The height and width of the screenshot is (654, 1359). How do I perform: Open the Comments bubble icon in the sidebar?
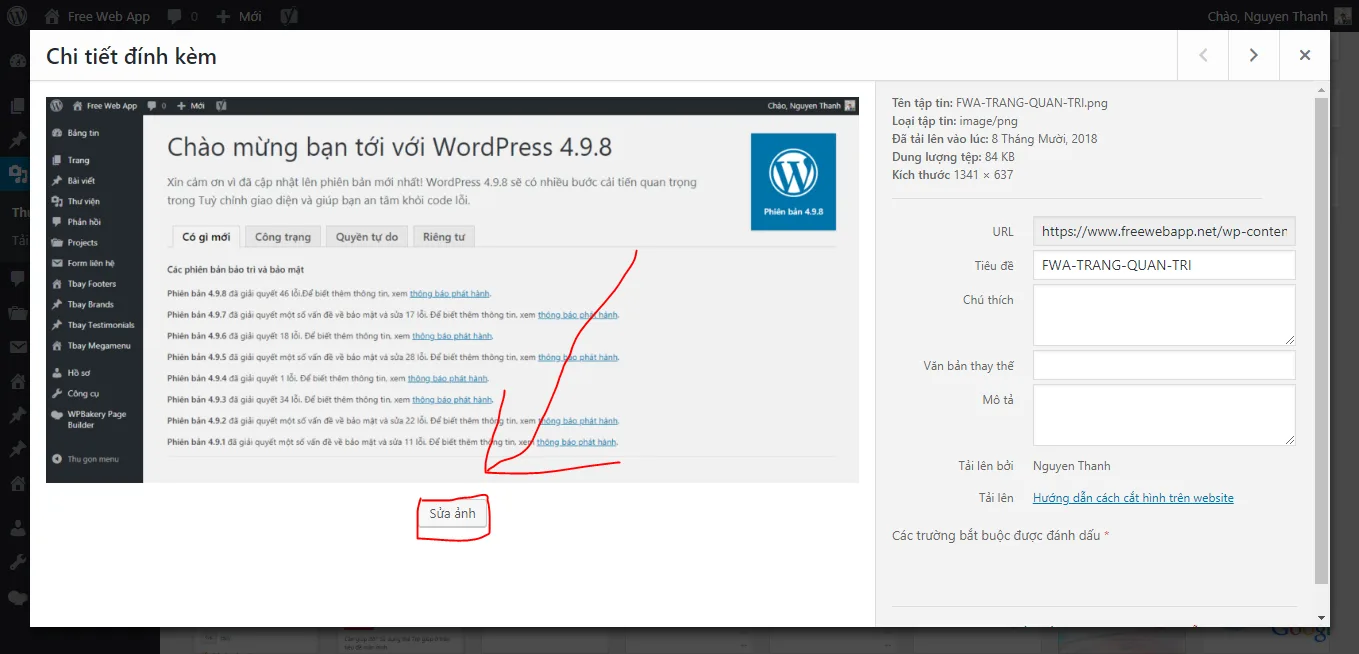point(17,278)
